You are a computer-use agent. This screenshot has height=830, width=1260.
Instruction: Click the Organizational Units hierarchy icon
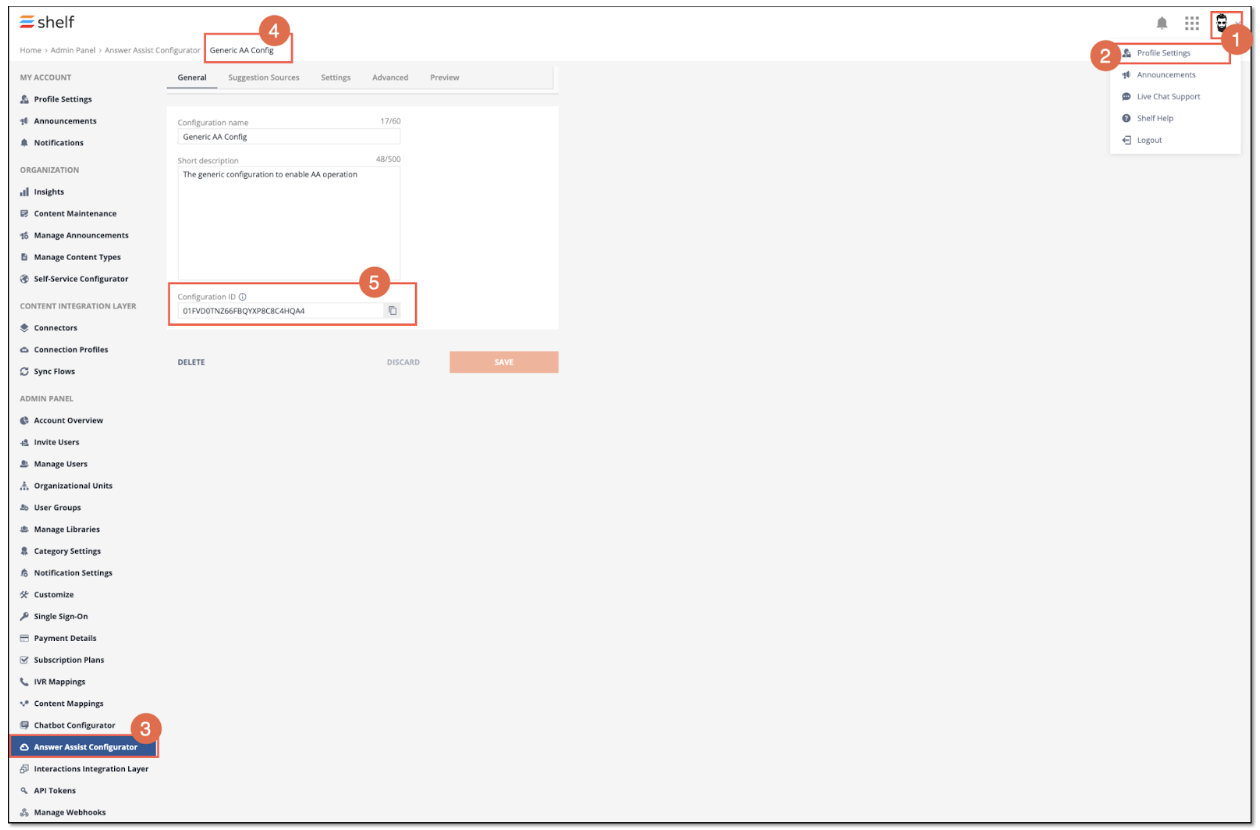coord(24,486)
